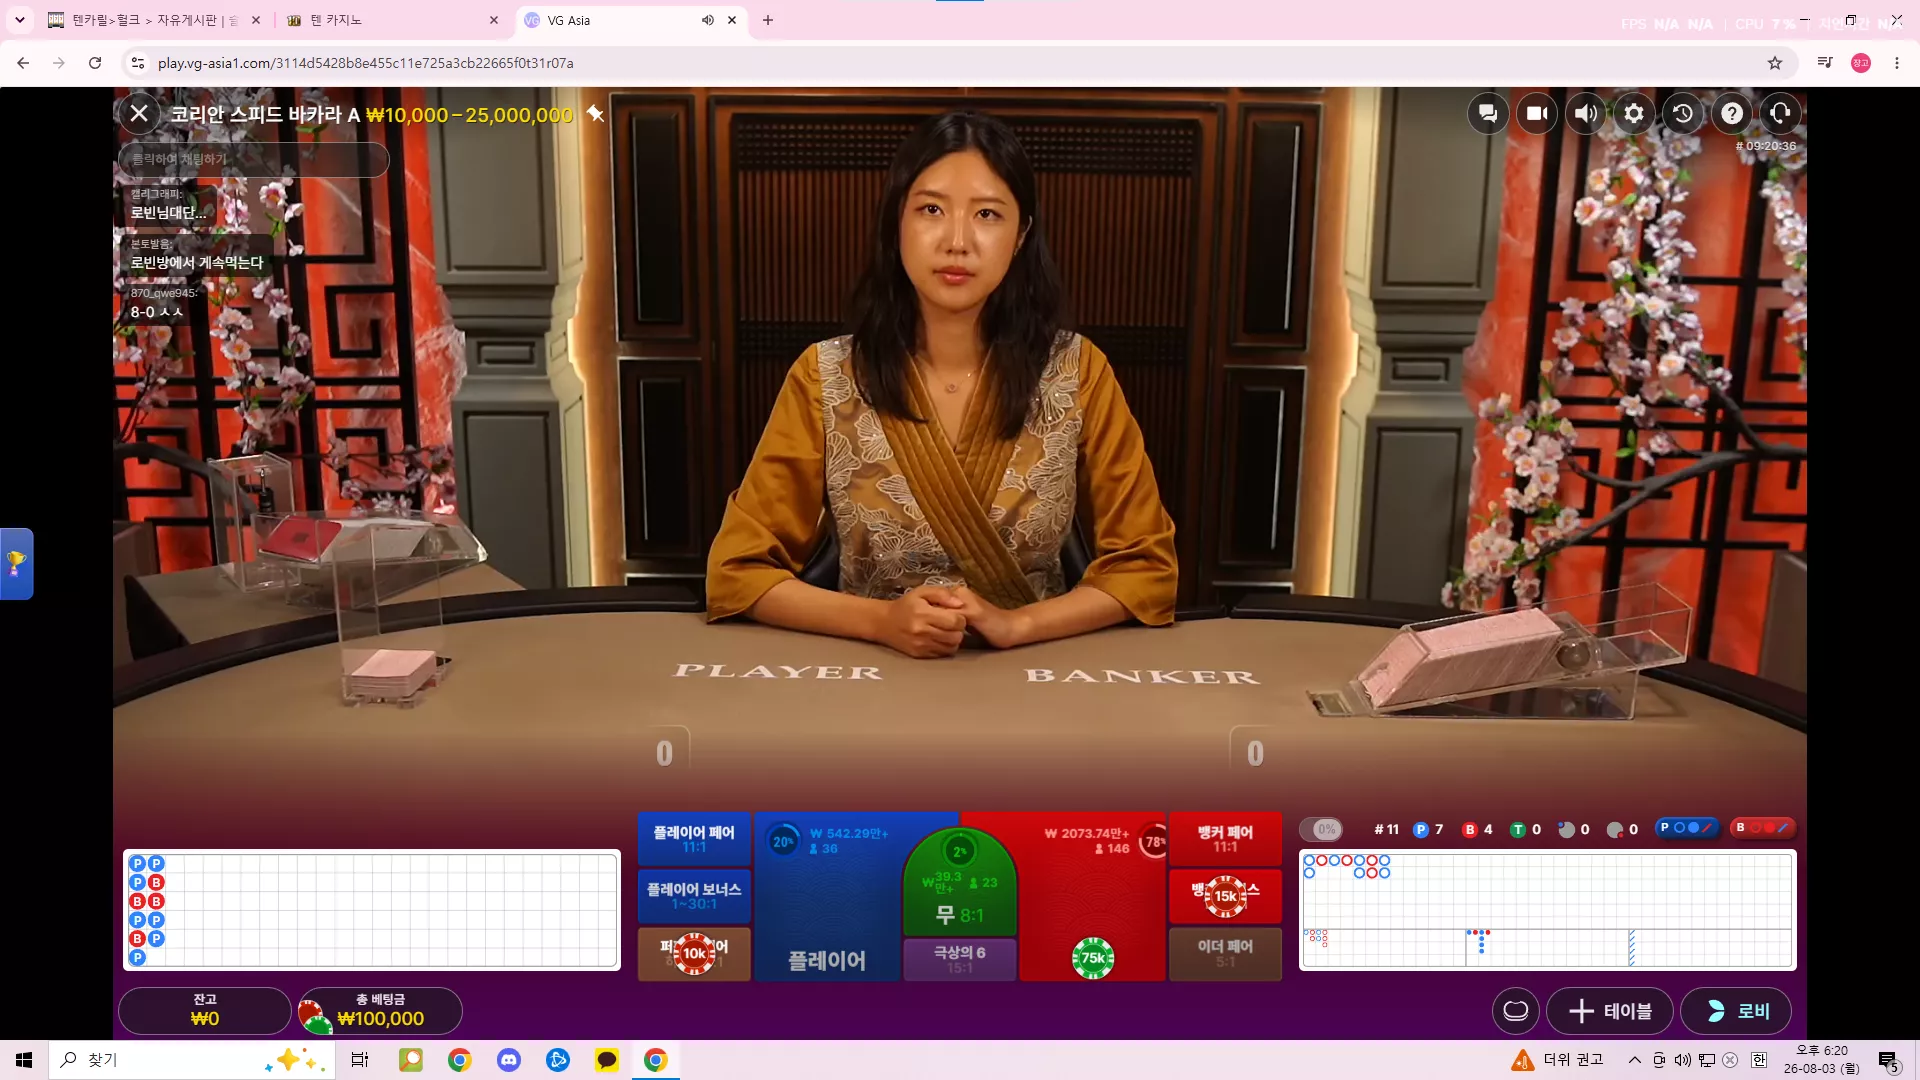Open the Chrome three-dot menu
Image resolution: width=1920 pixels, height=1080 pixels.
point(1897,63)
